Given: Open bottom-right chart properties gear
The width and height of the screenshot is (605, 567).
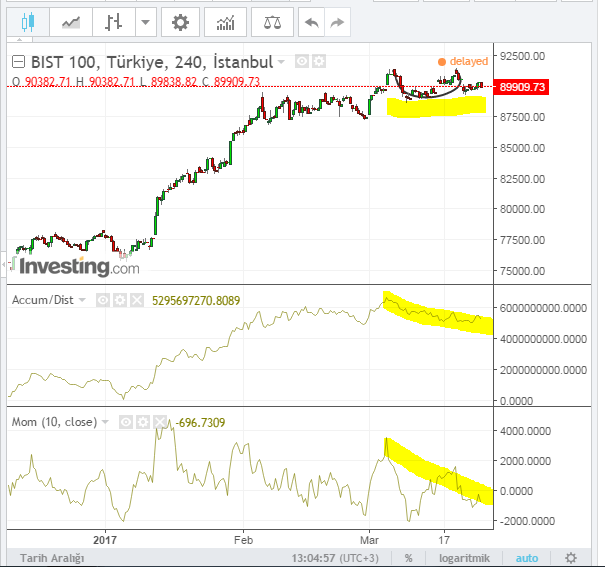Looking at the screenshot, I should [571, 558].
